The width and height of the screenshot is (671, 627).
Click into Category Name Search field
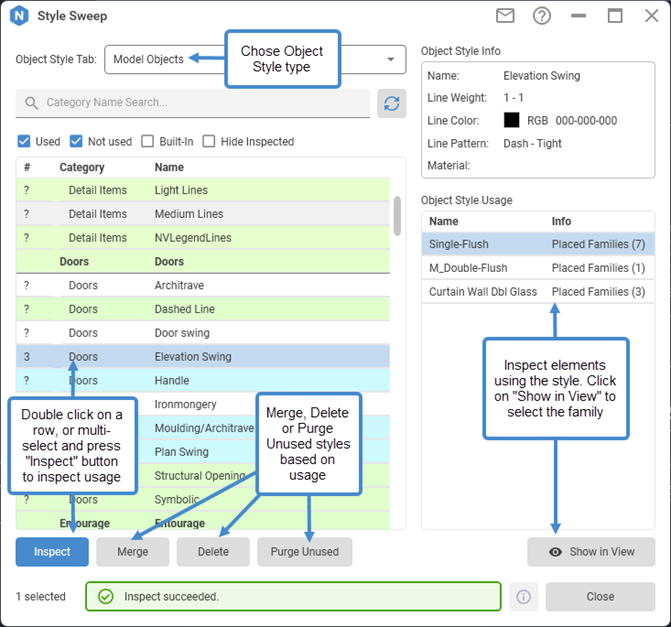193,103
